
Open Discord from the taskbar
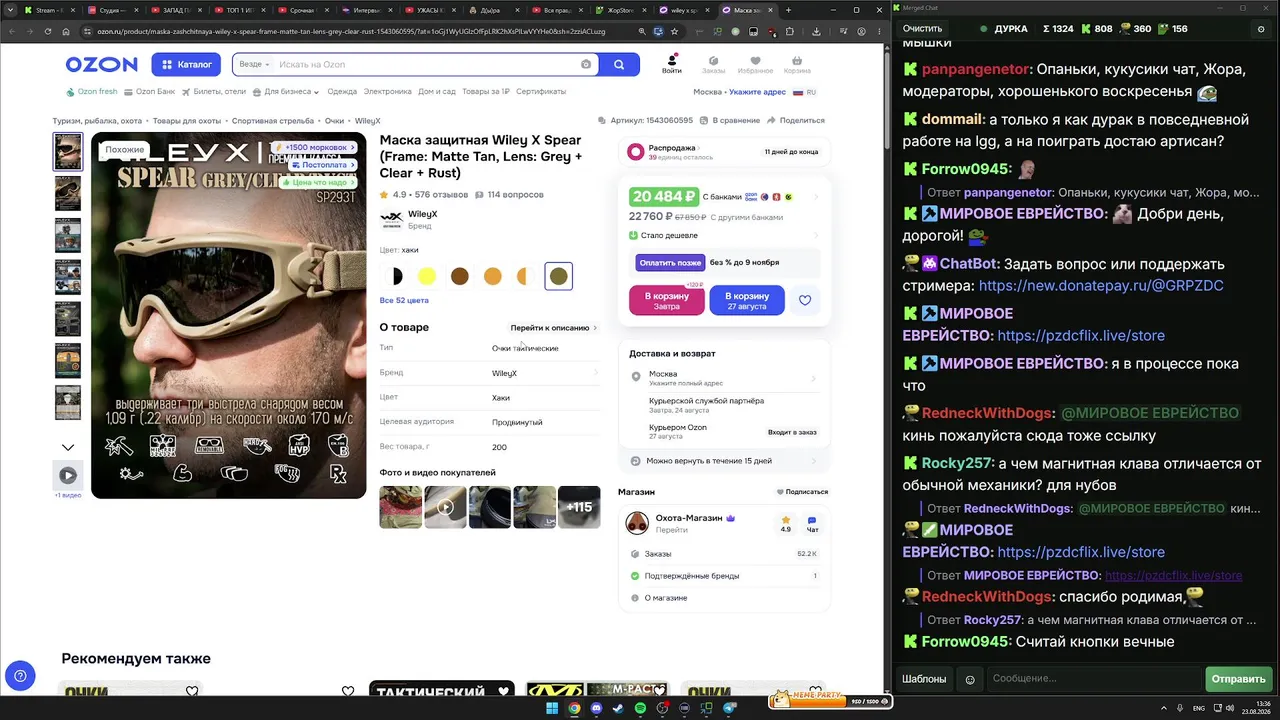point(596,709)
